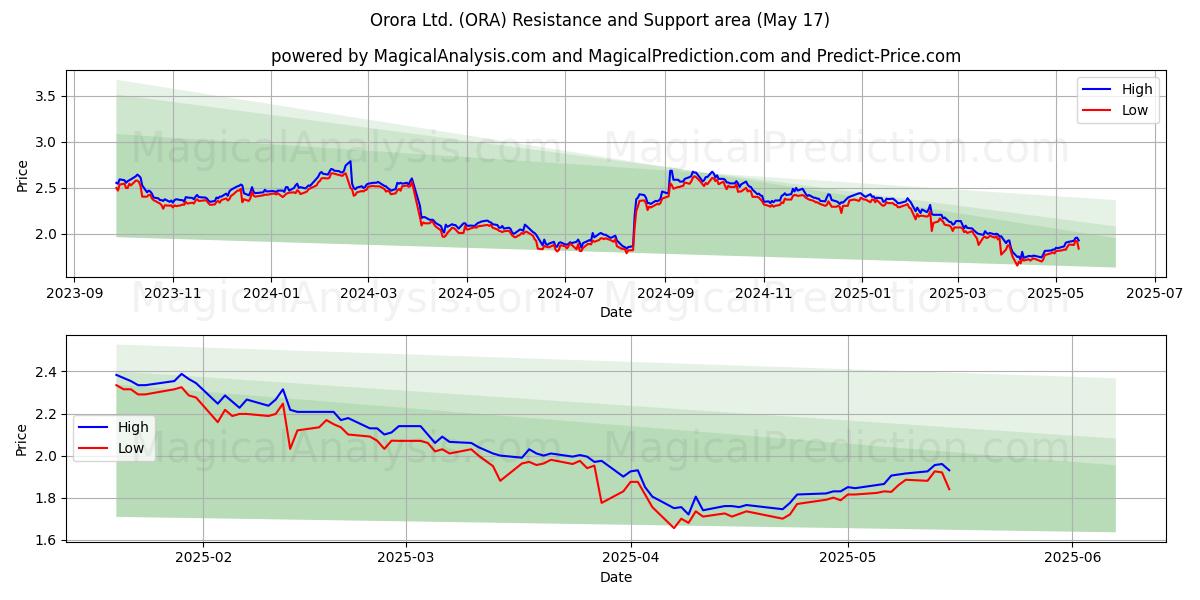
Task: Click the 2.0 price tick on bottom chart
Action: point(47,456)
